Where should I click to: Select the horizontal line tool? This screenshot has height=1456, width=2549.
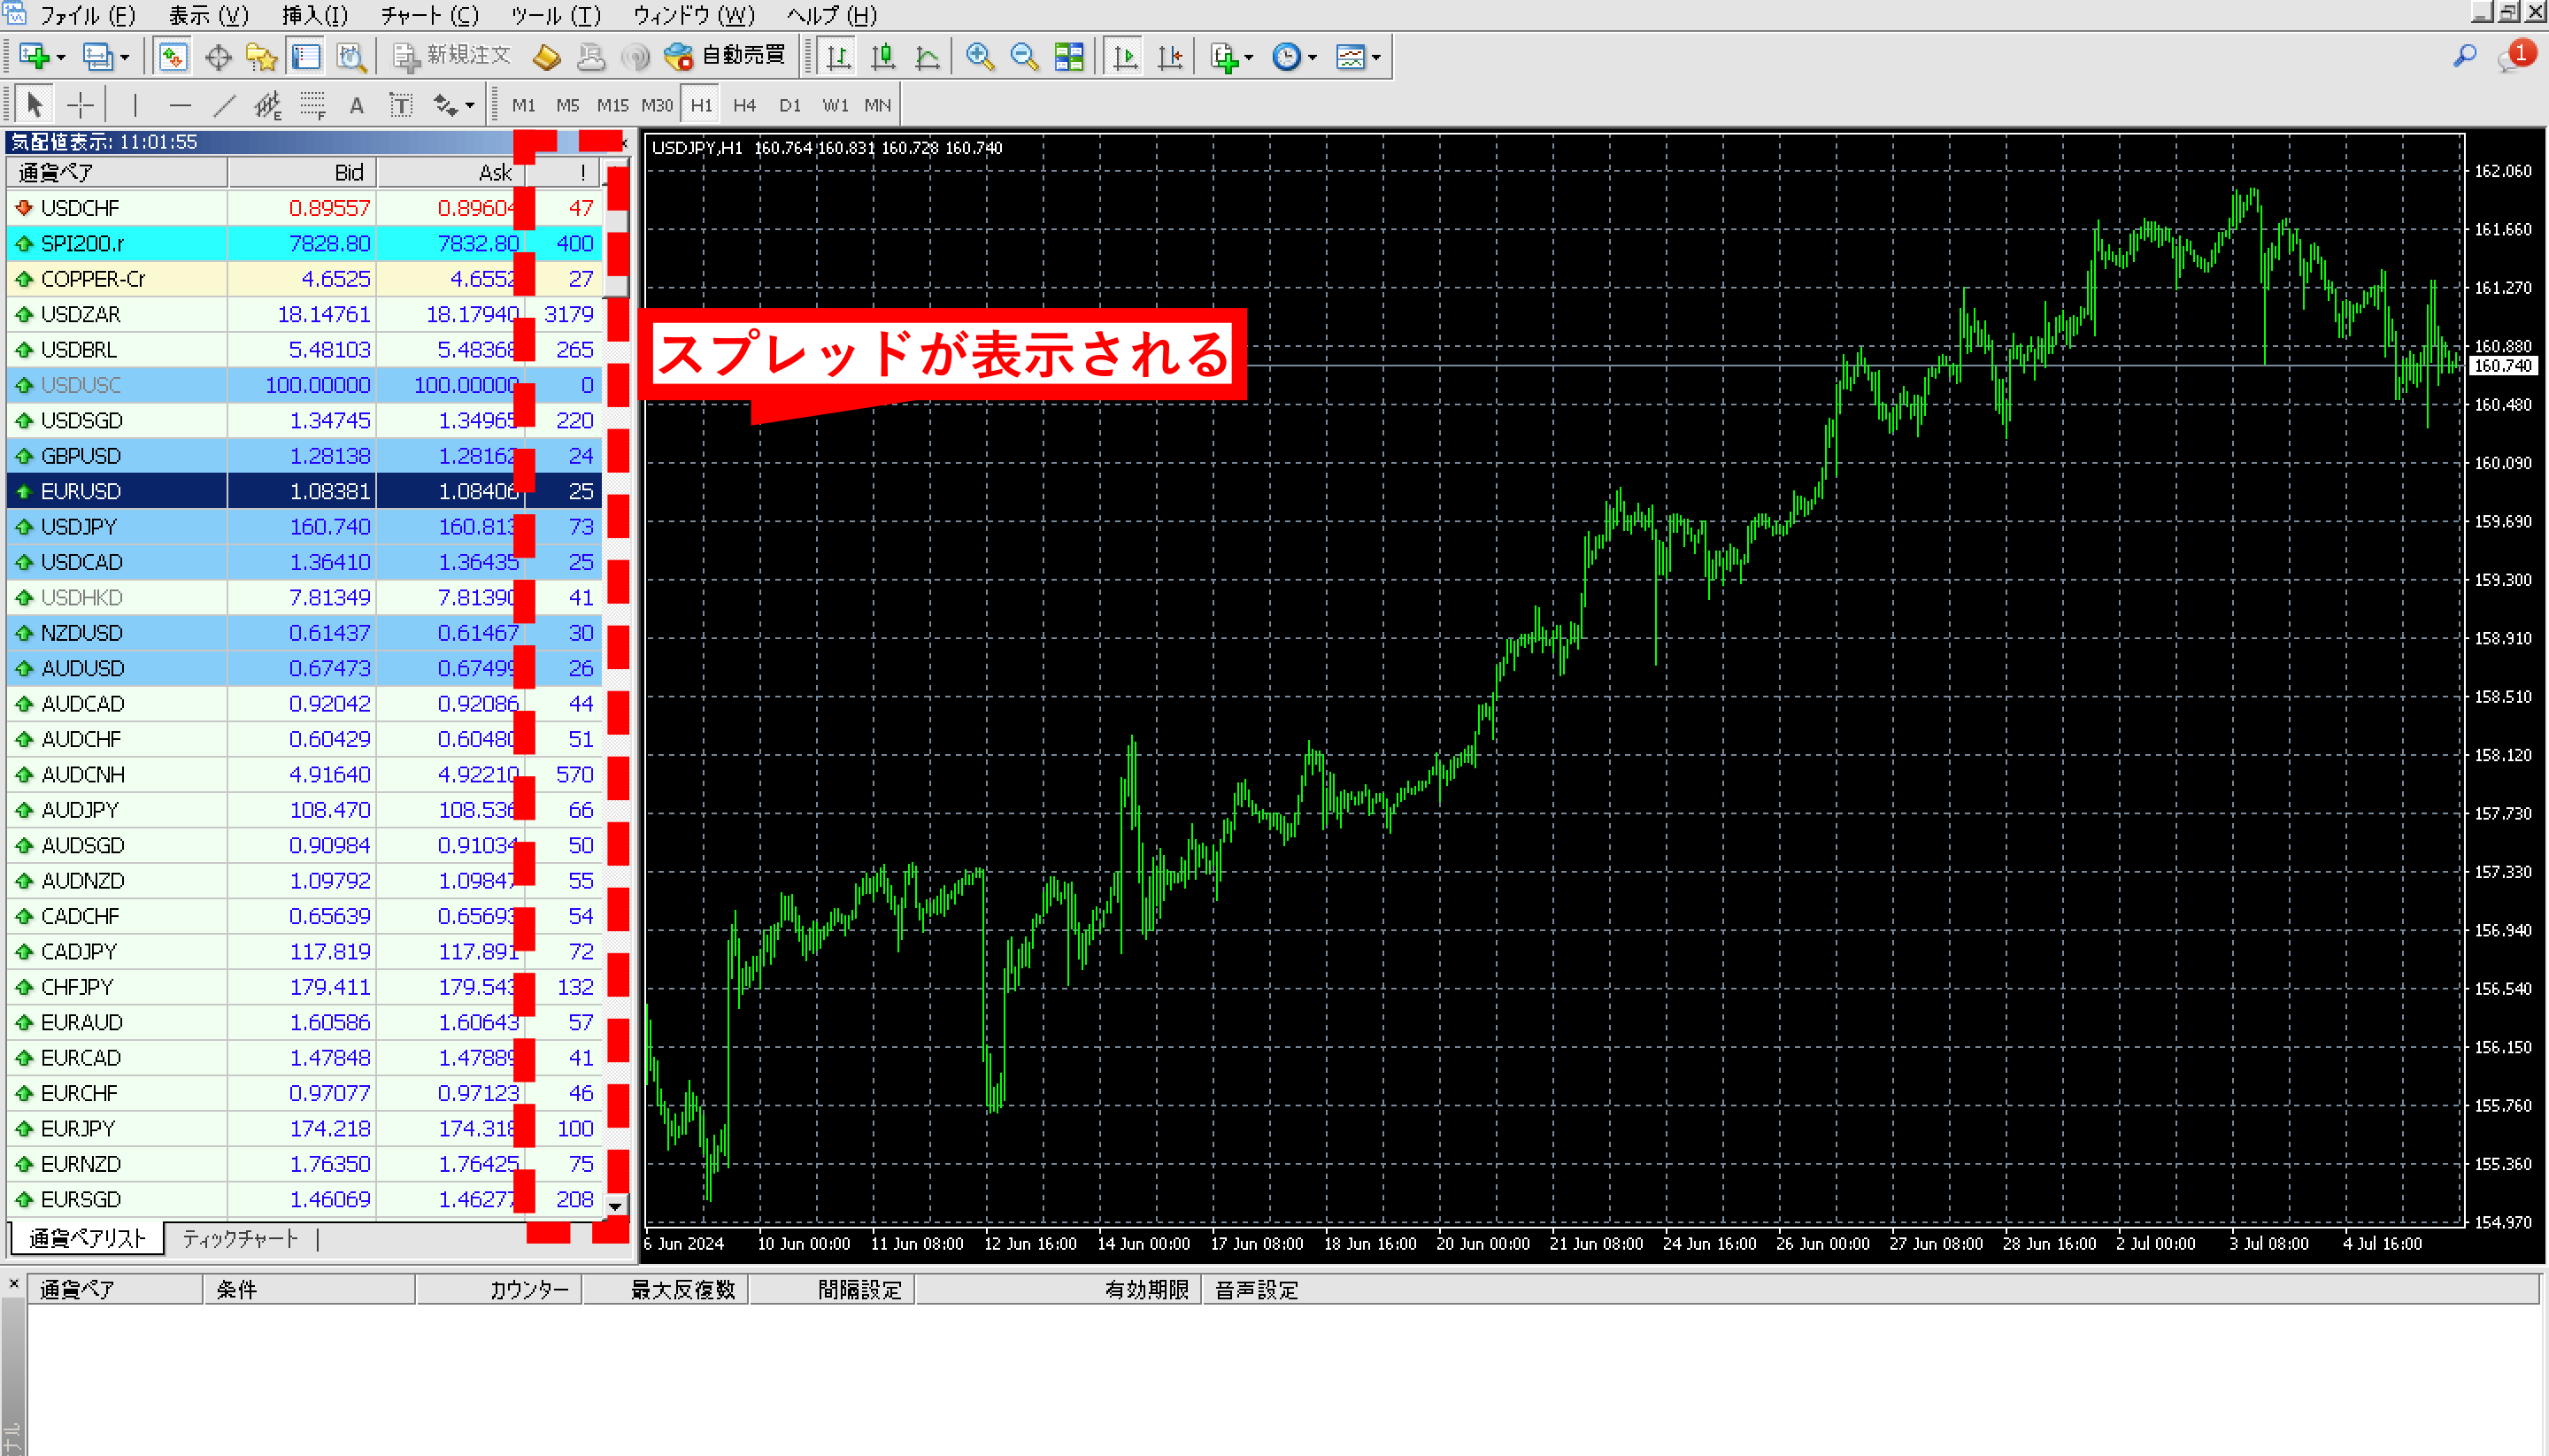180,105
